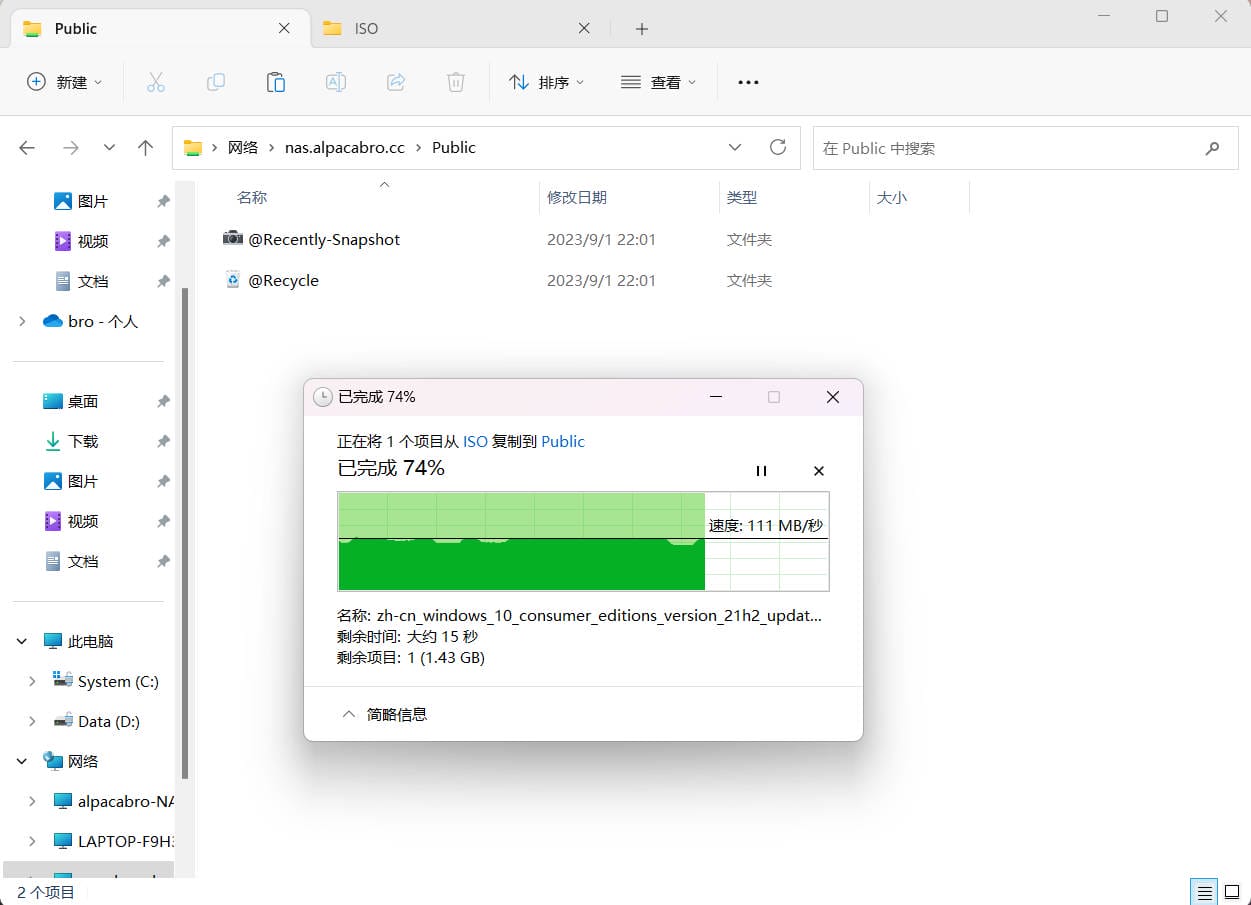Click the Rename icon in toolbar
Image resolution: width=1251 pixels, height=905 pixels.
[x=335, y=82]
